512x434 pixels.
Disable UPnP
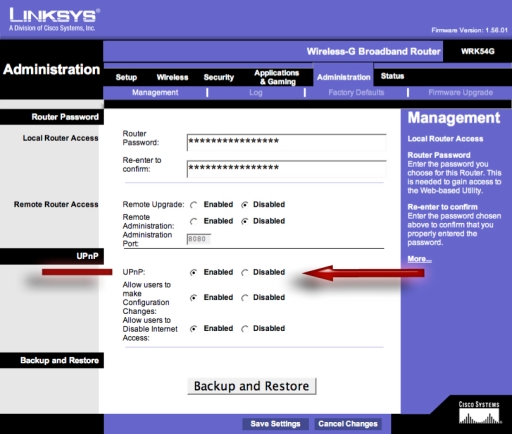pos(245,273)
